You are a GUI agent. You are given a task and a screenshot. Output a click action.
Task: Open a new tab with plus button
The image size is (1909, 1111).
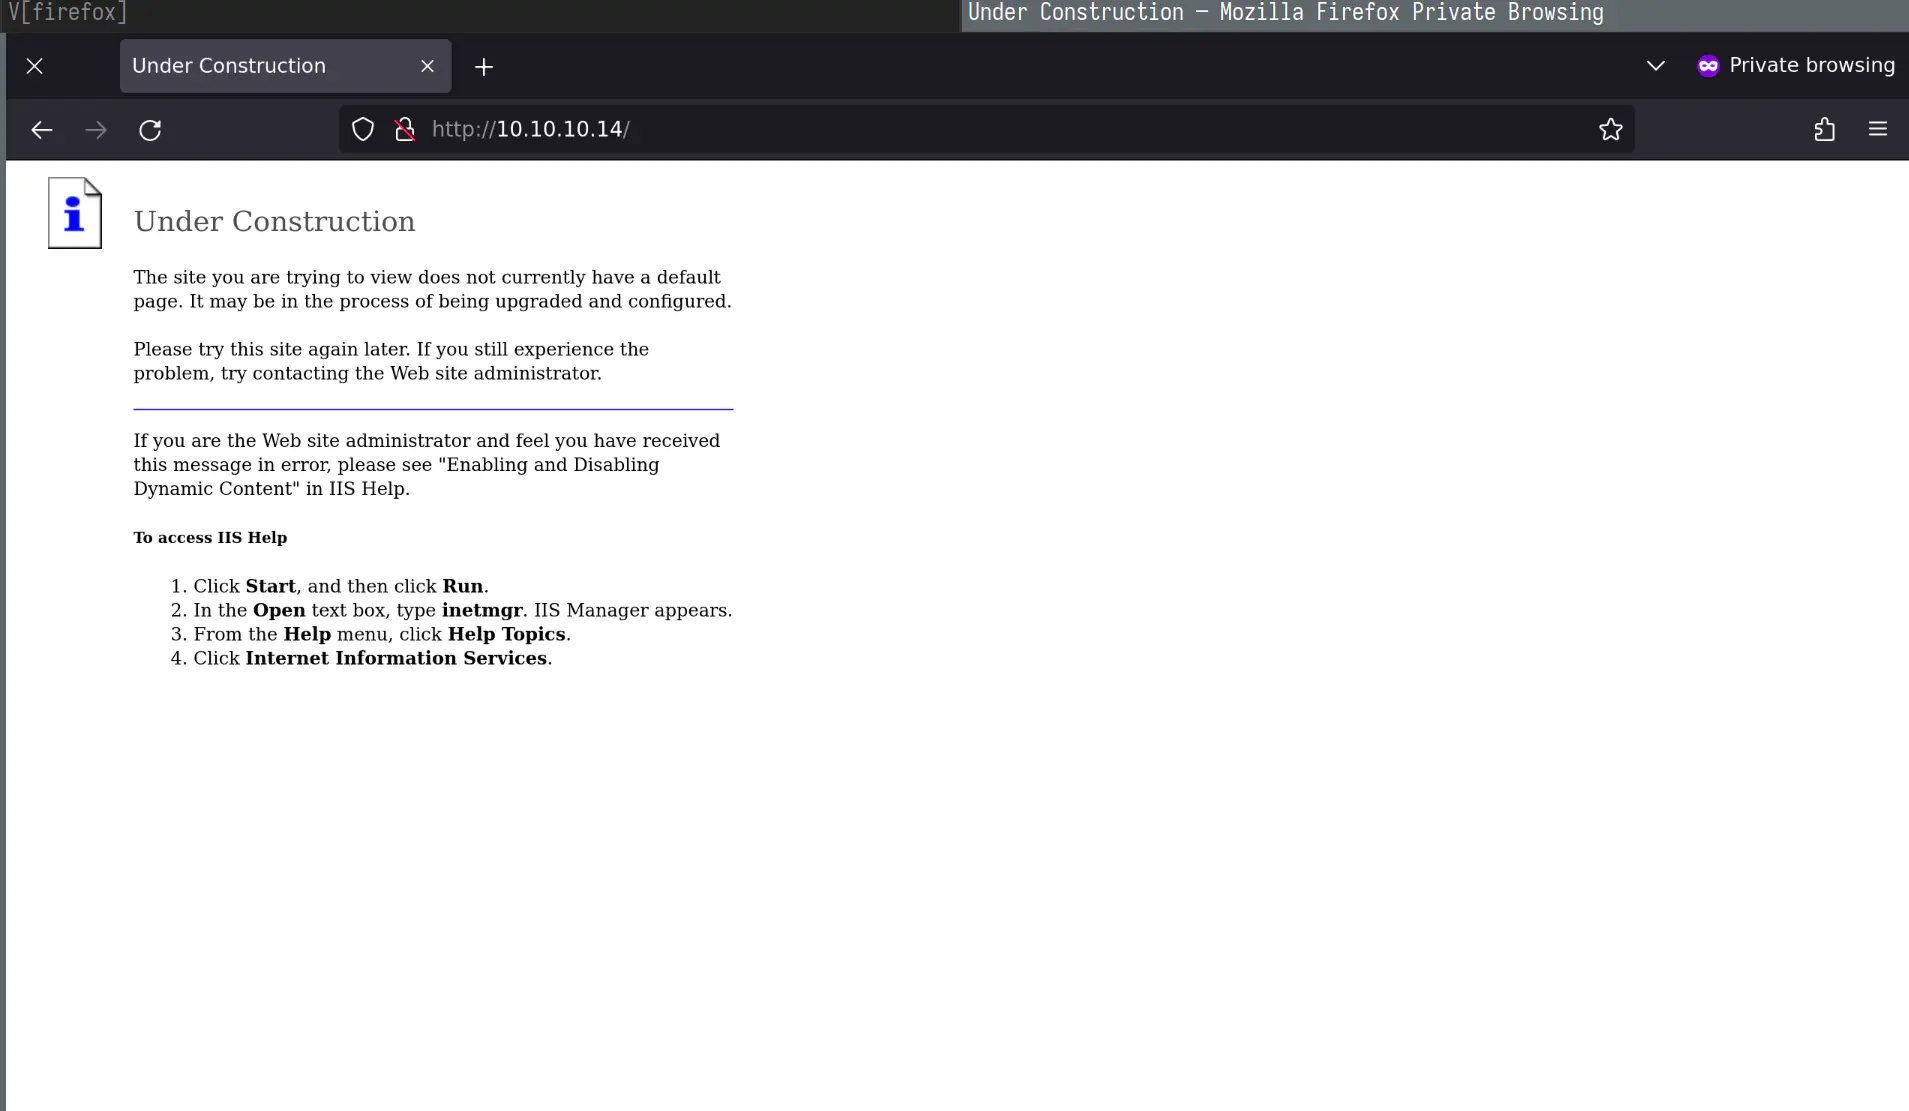point(484,67)
